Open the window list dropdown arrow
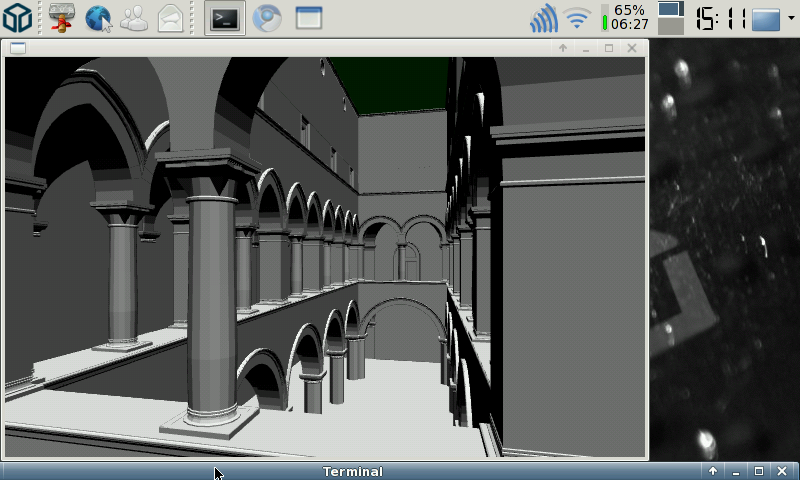 pyautogui.click(x=791, y=18)
